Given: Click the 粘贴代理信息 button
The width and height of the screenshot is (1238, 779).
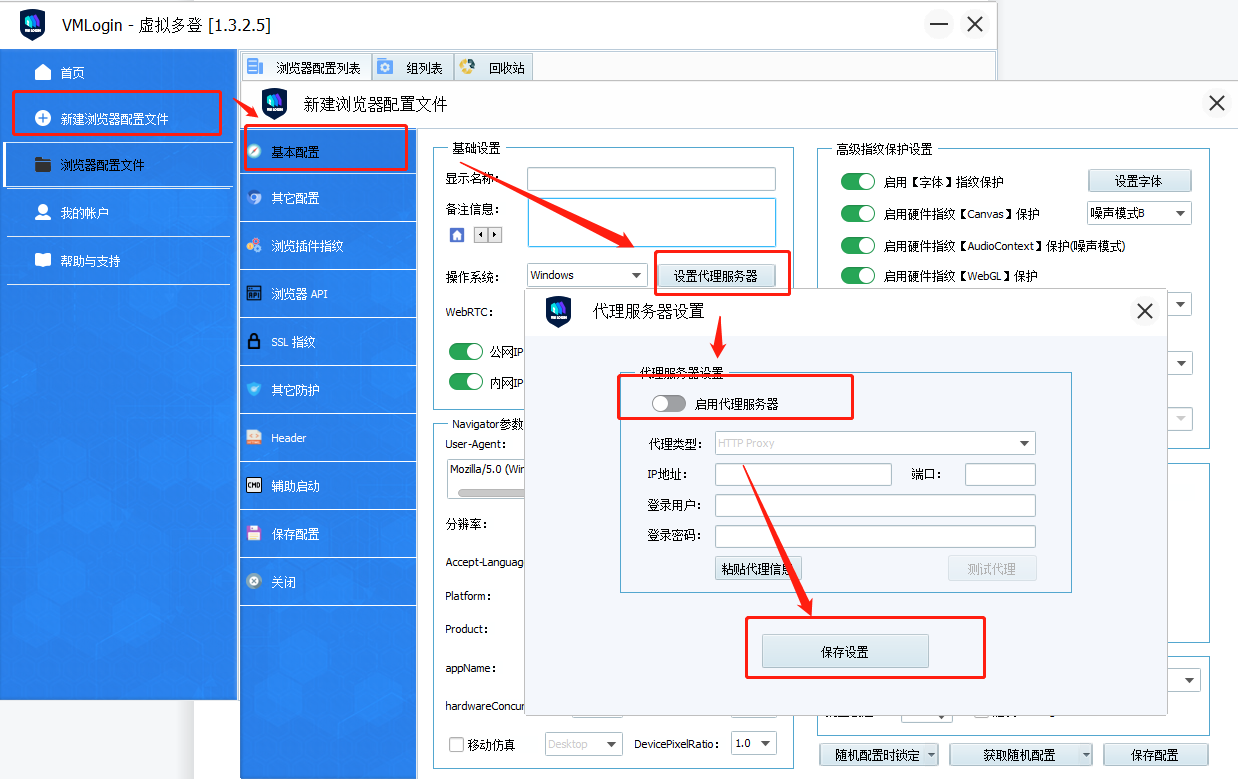Looking at the screenshot, I should click(x=758, y=569).
